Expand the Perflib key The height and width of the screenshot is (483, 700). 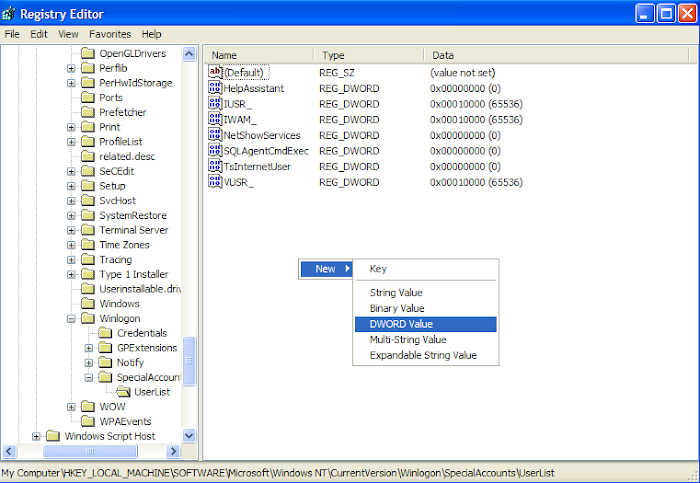click(71, 68)
